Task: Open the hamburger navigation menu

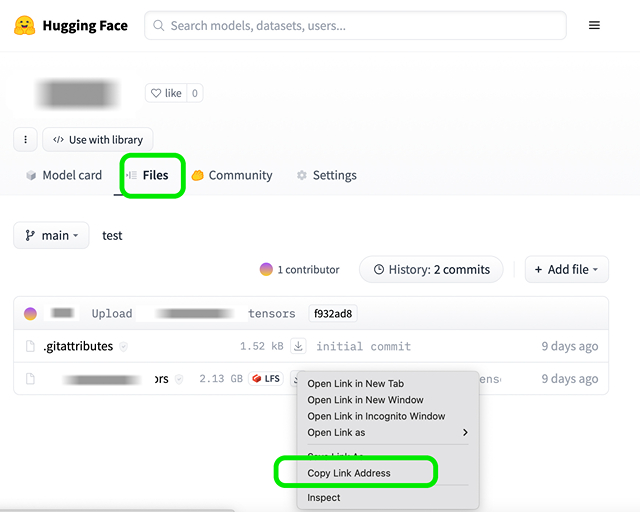Action: (594, 25)
